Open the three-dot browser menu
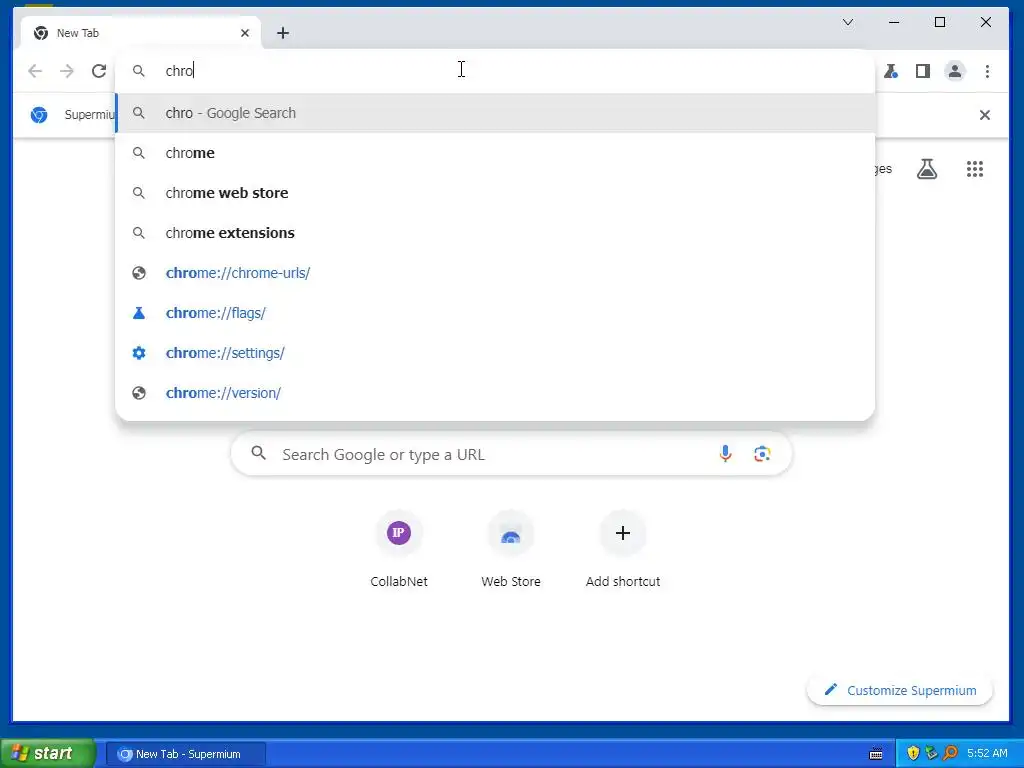The width and height of the screenshot is (1024, 768). tap(987, 71)
